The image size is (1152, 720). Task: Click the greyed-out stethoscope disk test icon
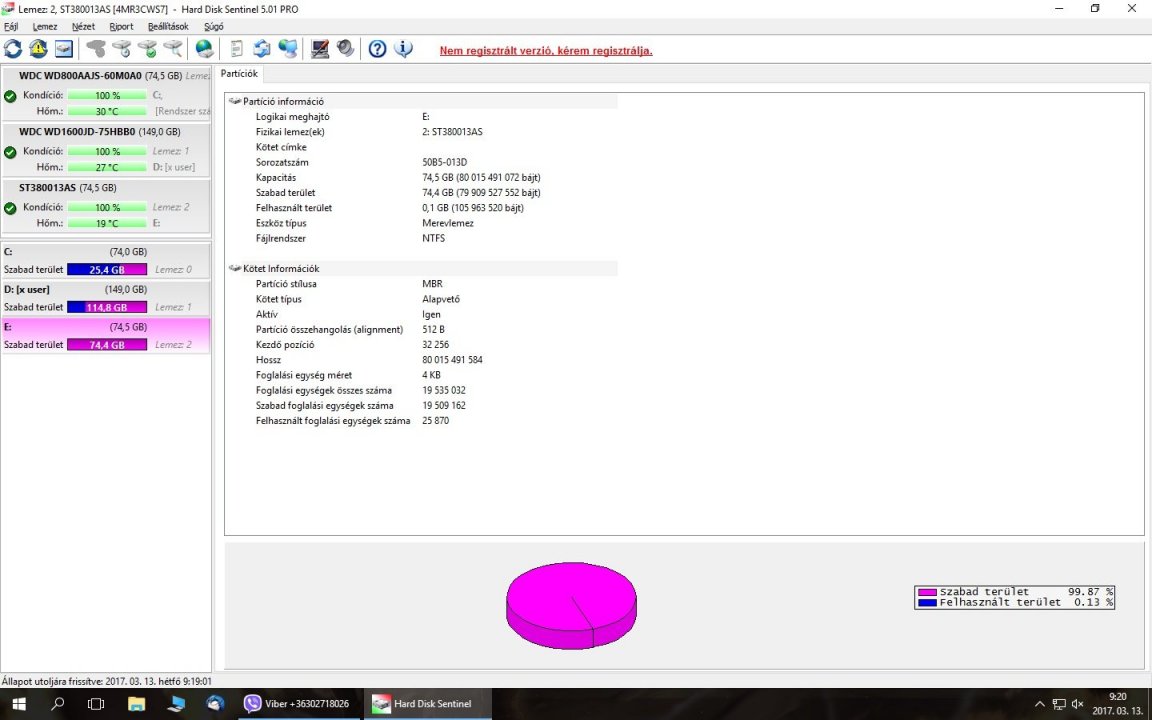pyautogui.click(x=96, y=49)
